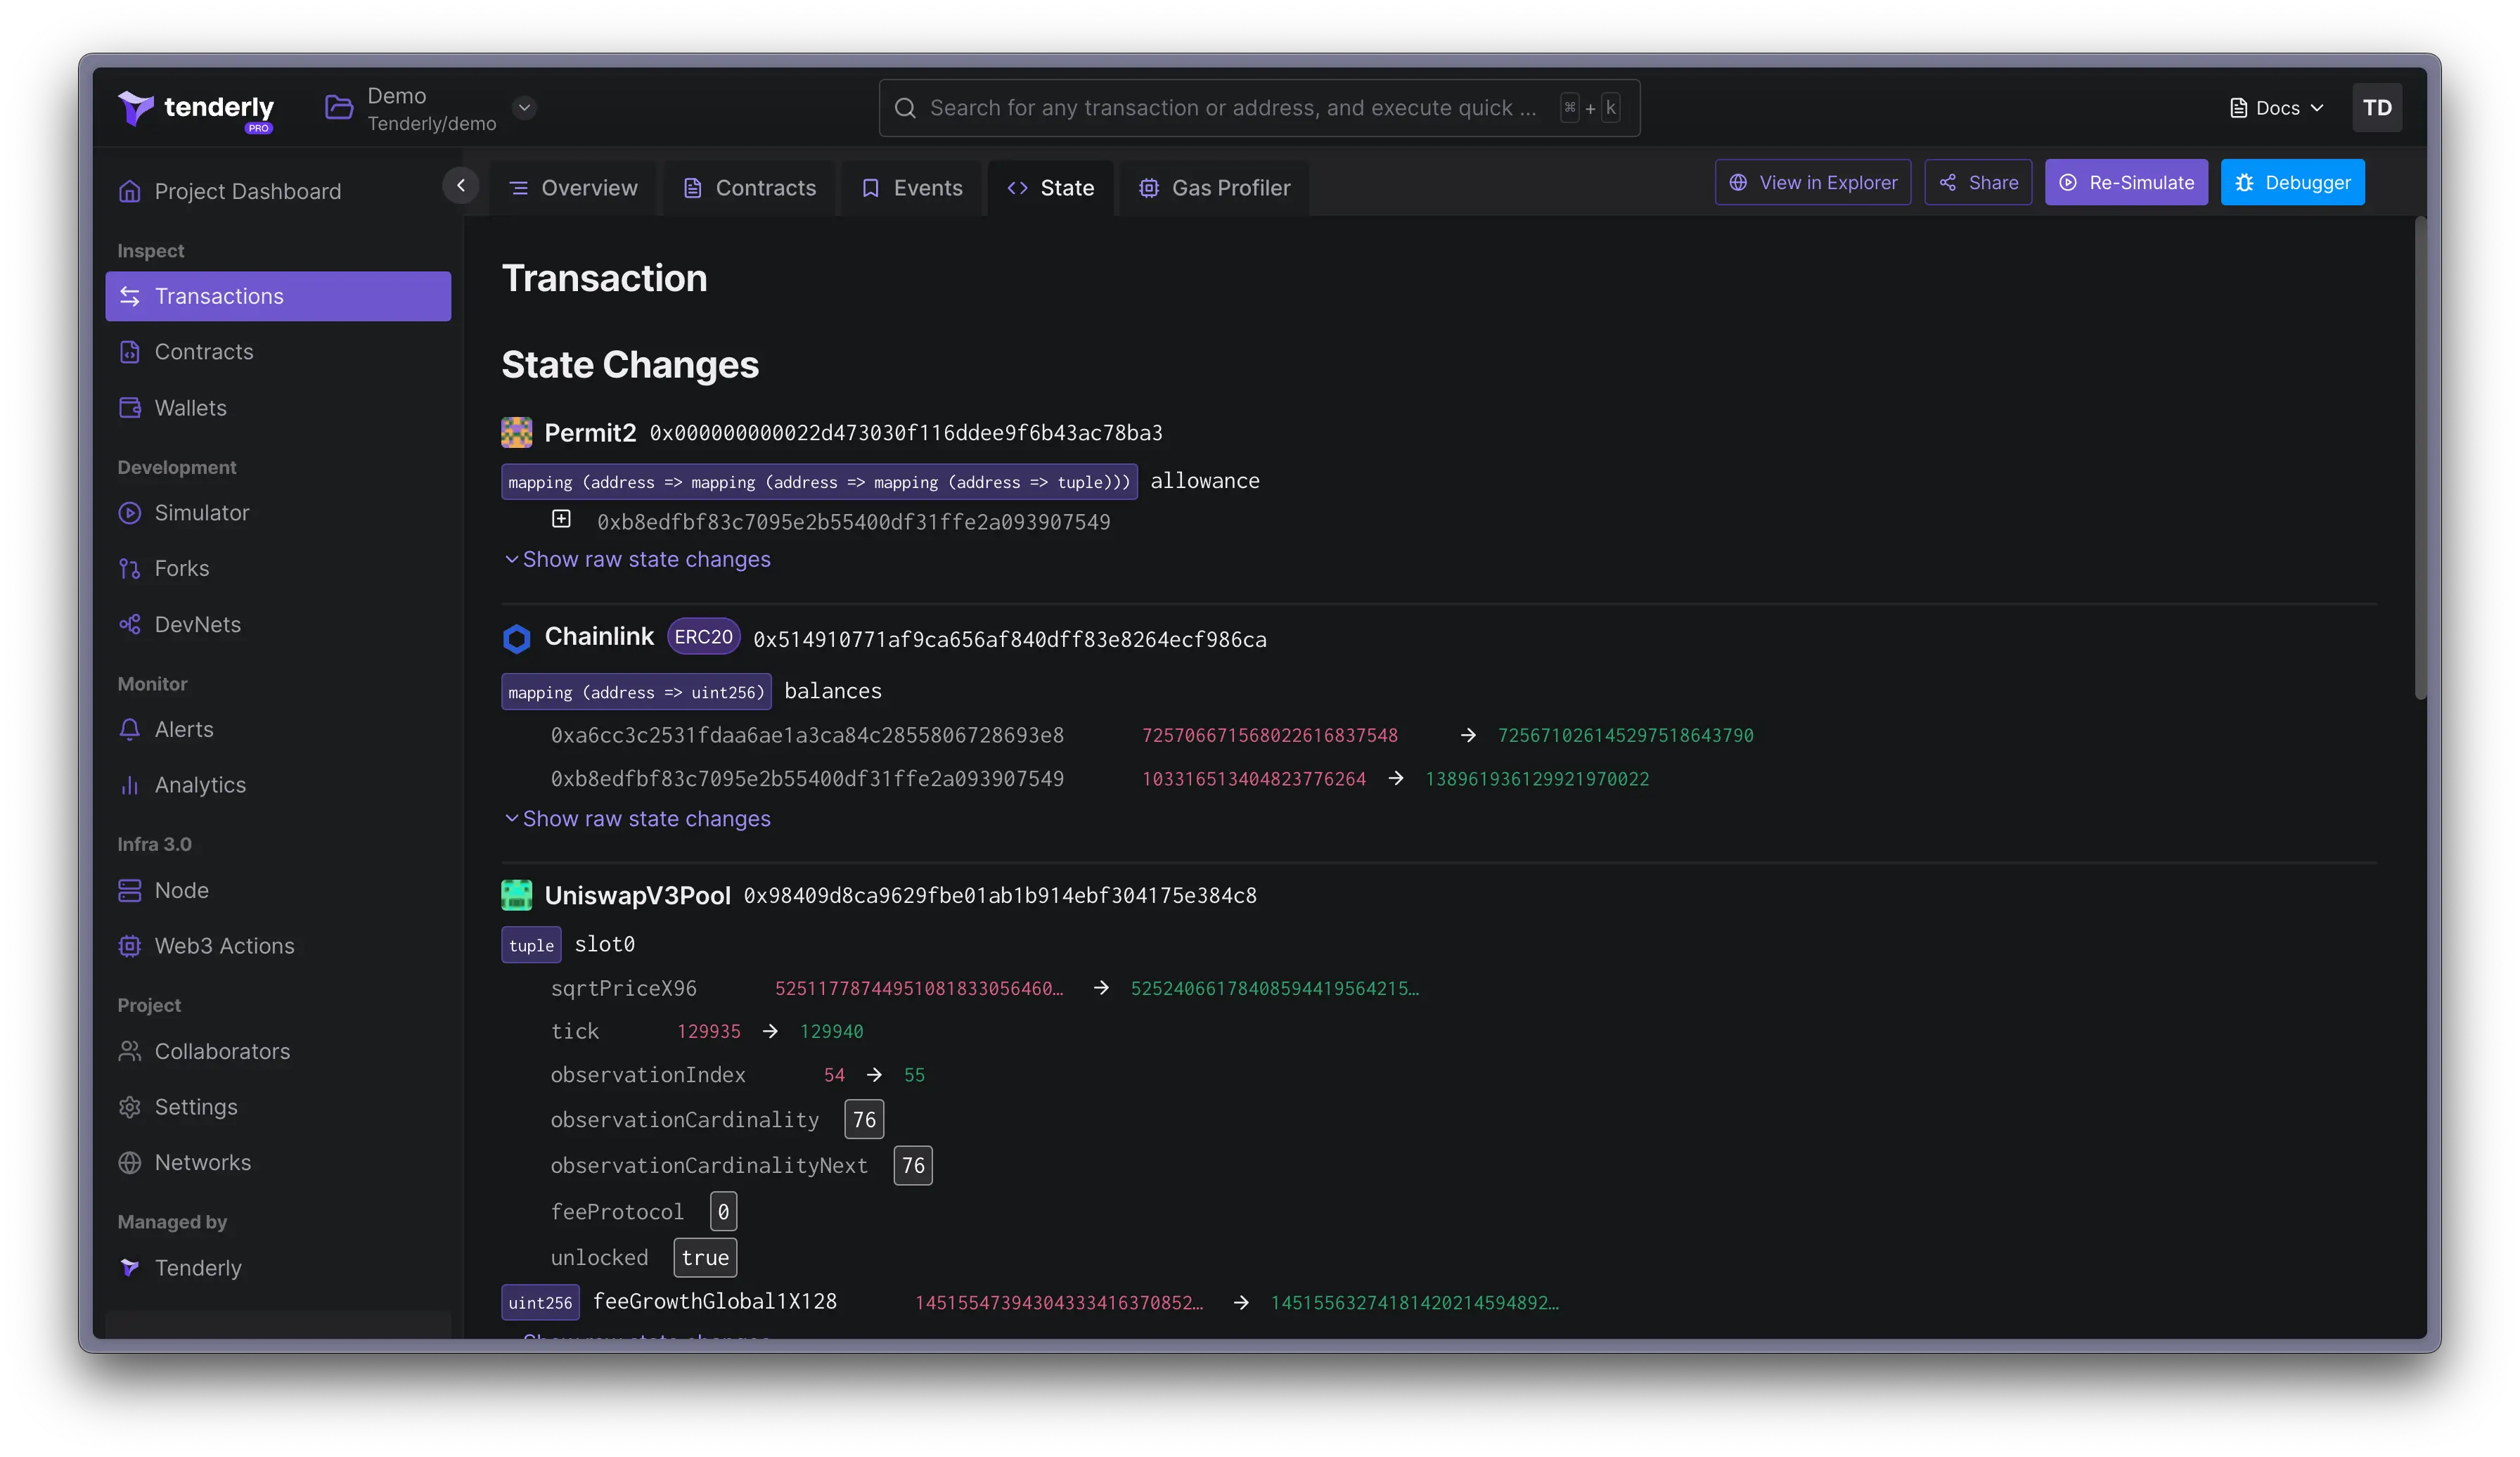This screenshot has width=2520, height=1457.
Task: Switch to the Overview tab
Action: pos(573,188)
